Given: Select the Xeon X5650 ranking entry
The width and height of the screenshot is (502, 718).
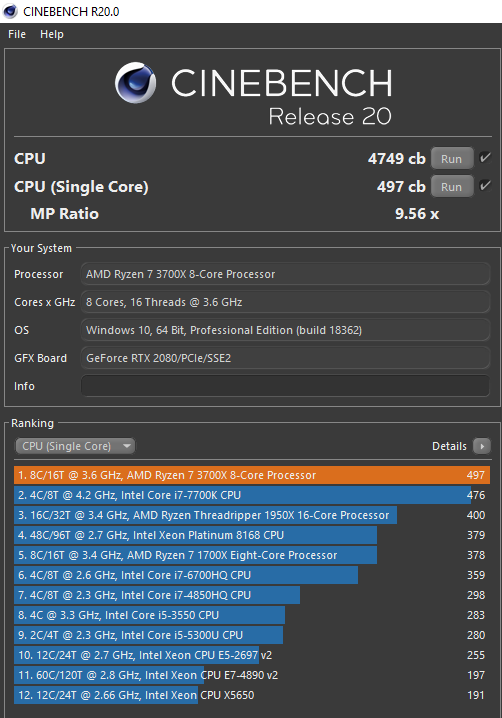Looking at the screenshot, I should pyautogui.click(x=252, y=695).
